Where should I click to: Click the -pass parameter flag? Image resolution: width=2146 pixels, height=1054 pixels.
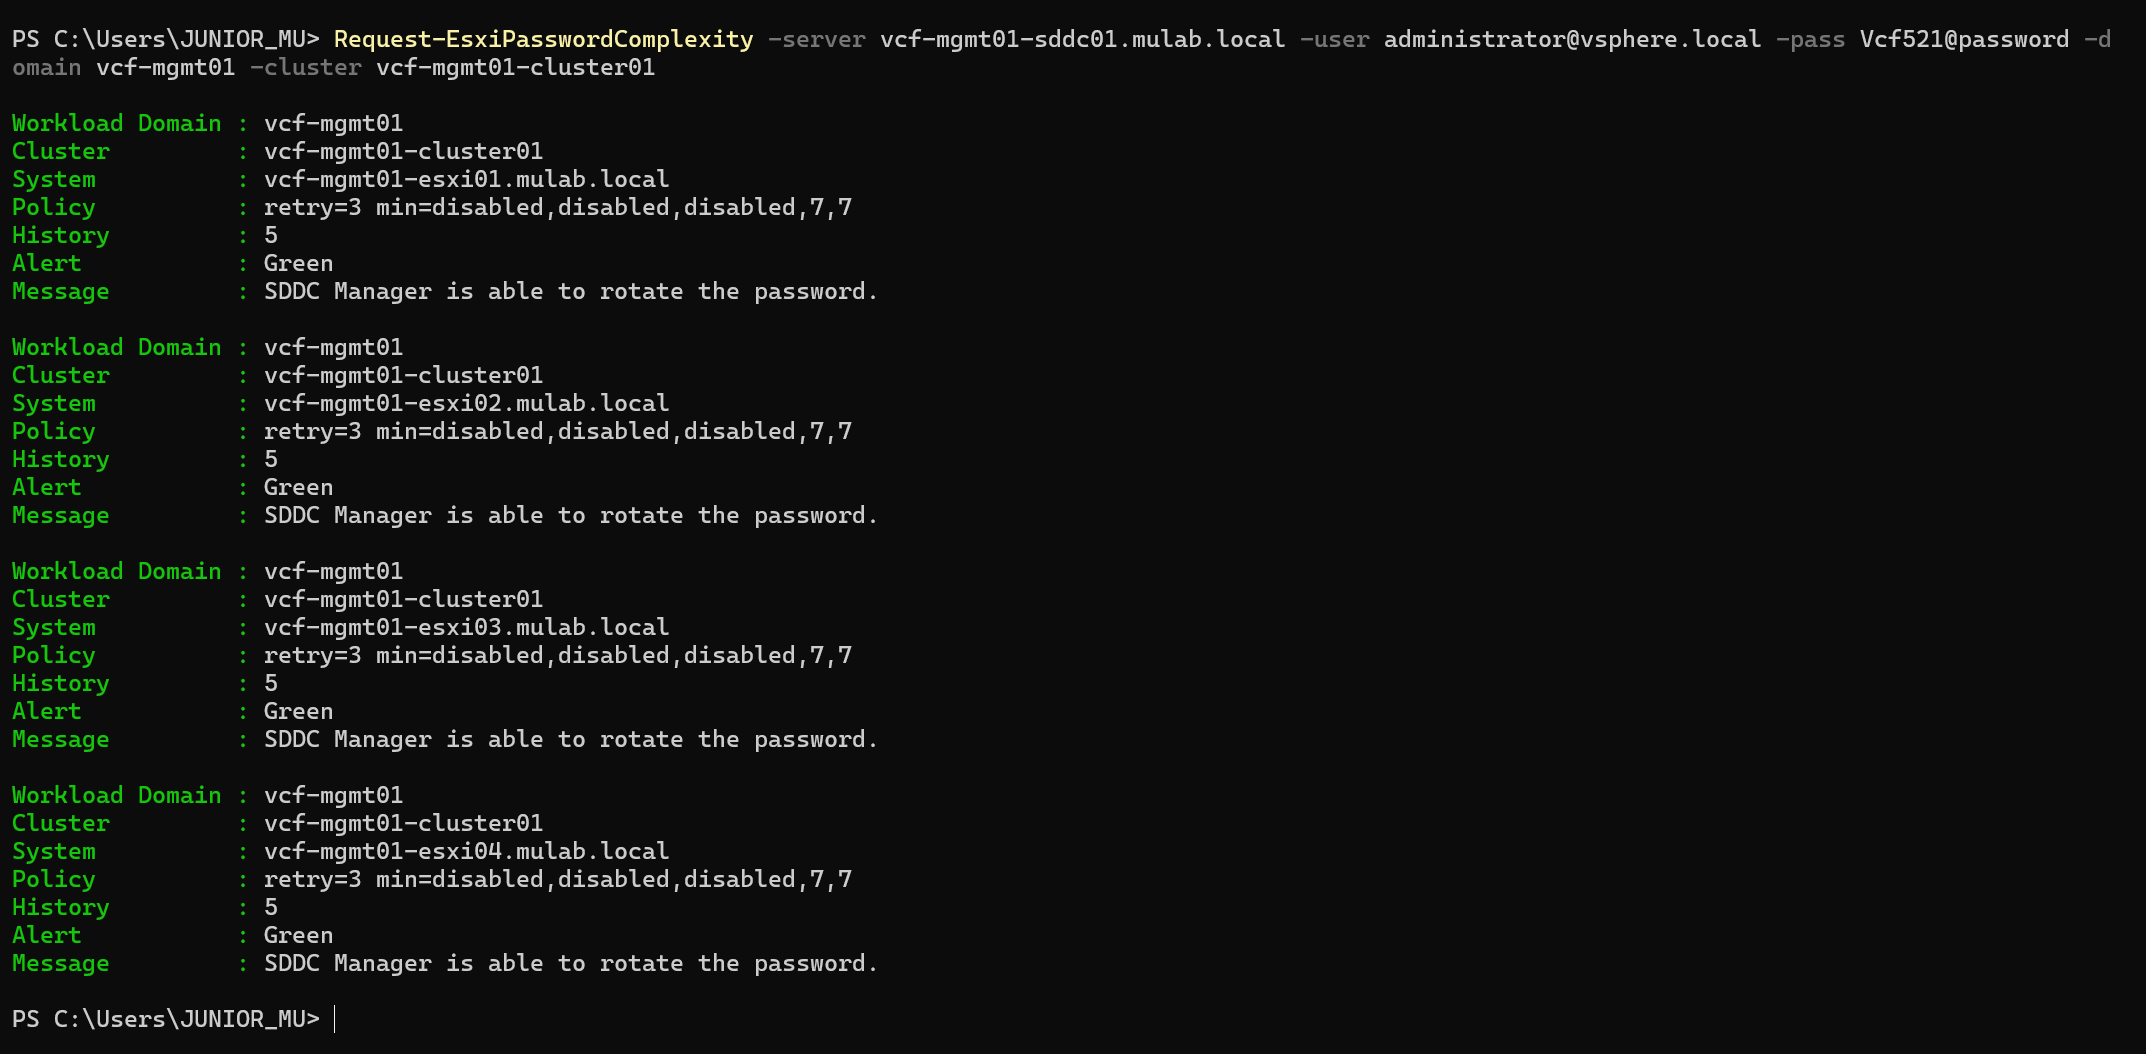1810,39
